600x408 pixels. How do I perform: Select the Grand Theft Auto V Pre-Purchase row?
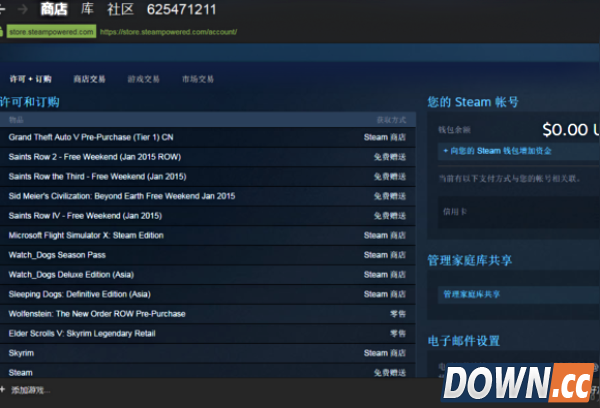pos(207,137)
